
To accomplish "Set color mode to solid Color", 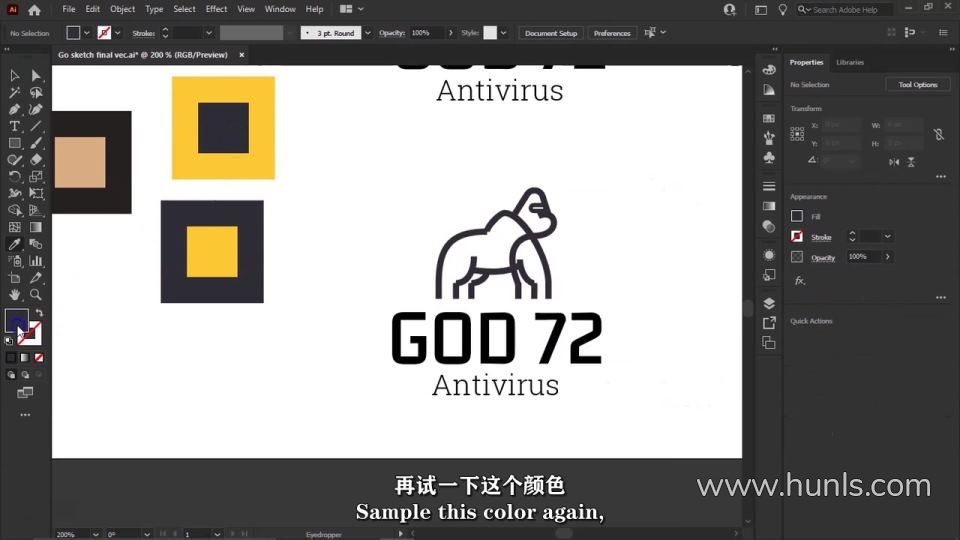I will [x=11, y=358].
